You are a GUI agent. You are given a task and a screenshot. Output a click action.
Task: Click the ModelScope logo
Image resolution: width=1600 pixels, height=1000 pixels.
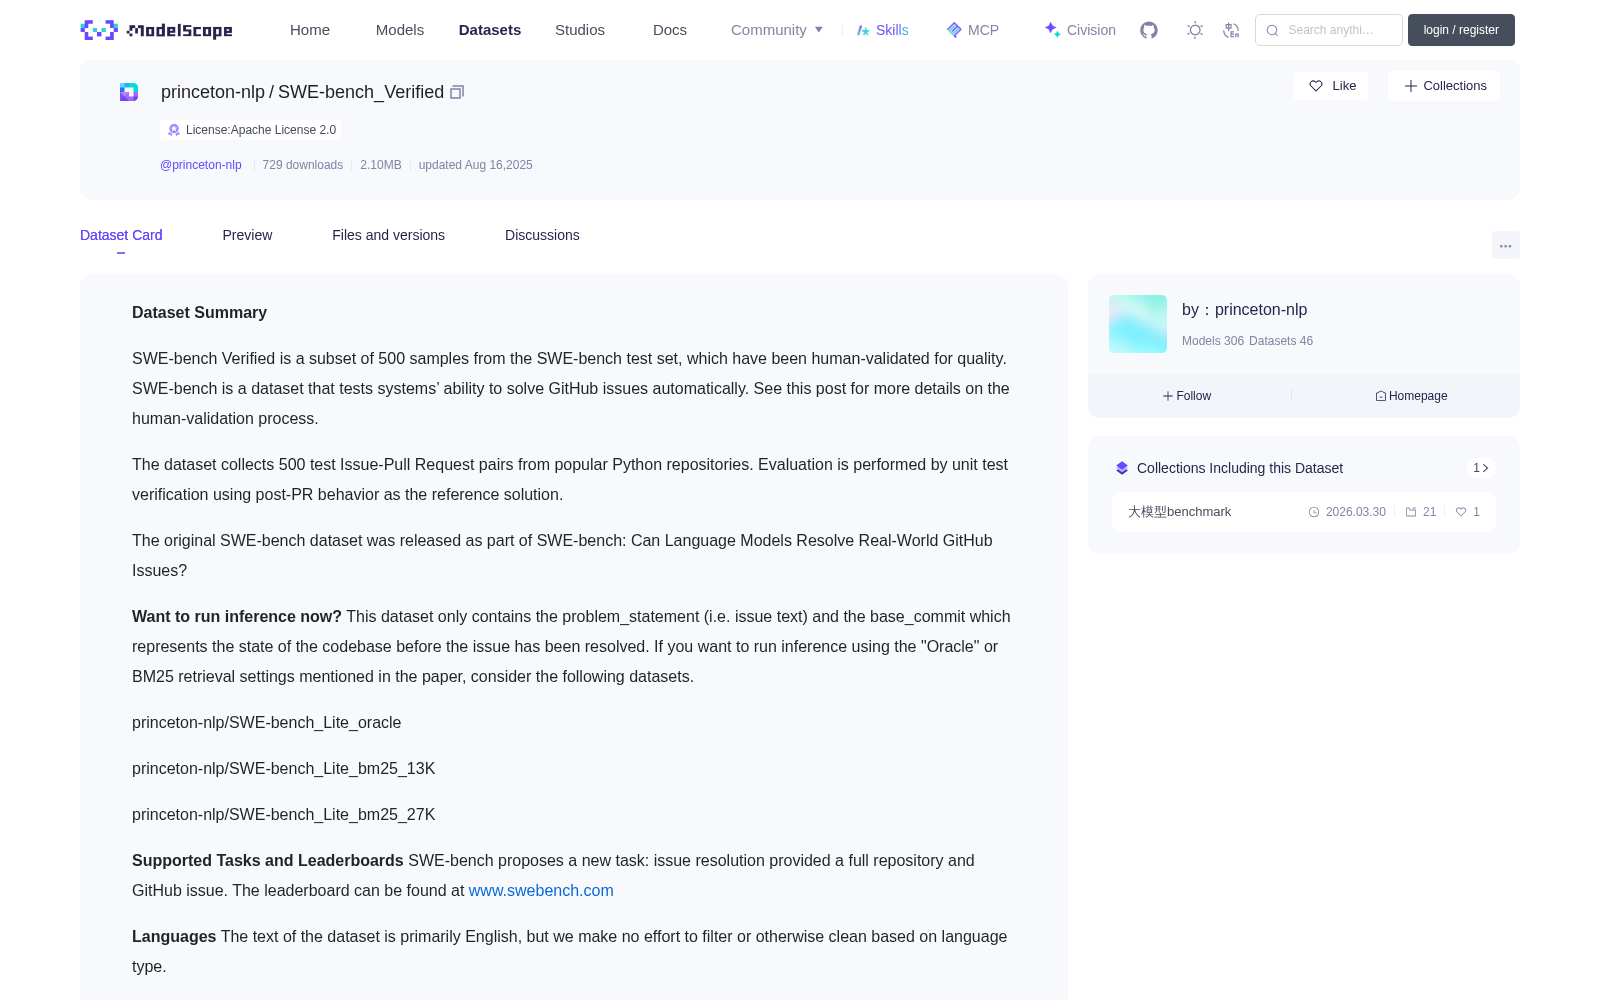click(x=156, y=30)
